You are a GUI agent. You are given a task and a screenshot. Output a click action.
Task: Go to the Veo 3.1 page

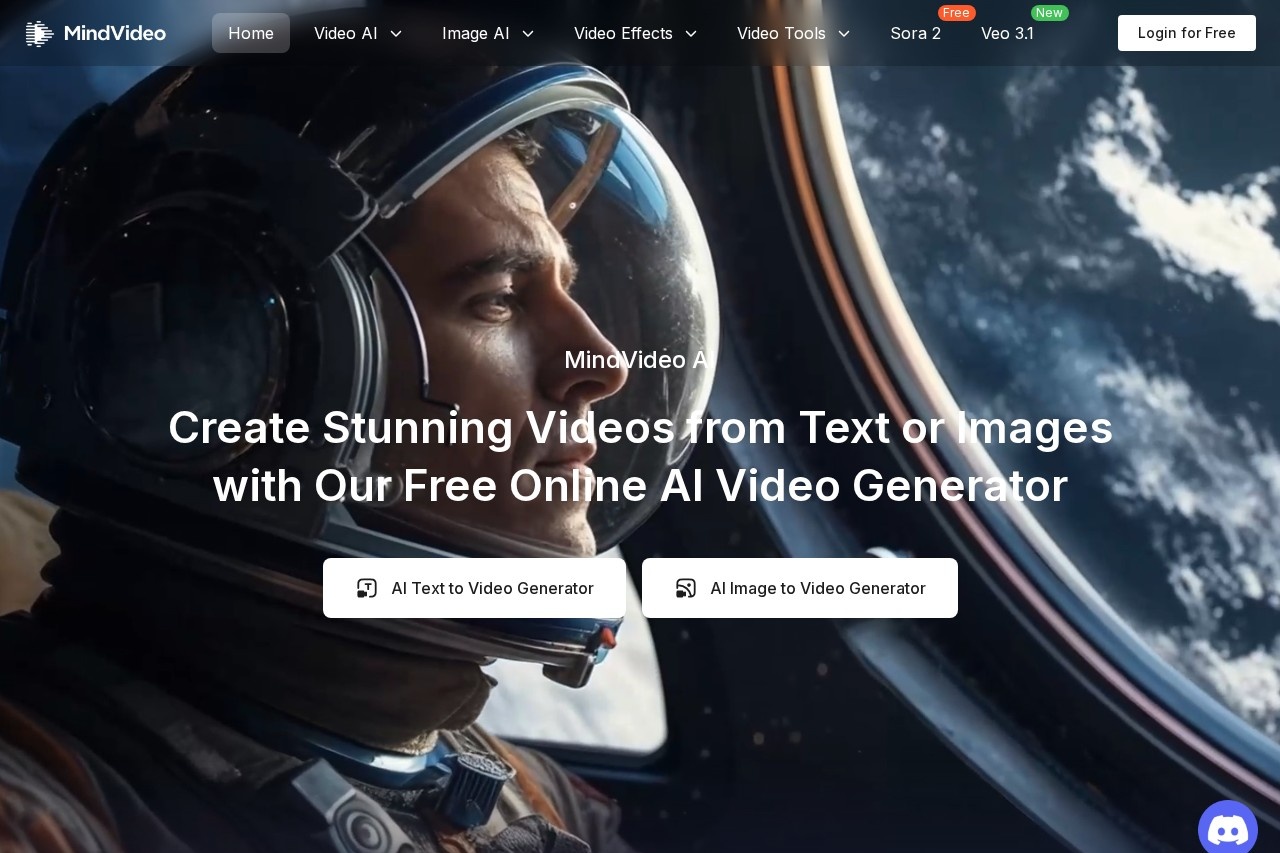pyautogui.click(x=1007, y=34)
